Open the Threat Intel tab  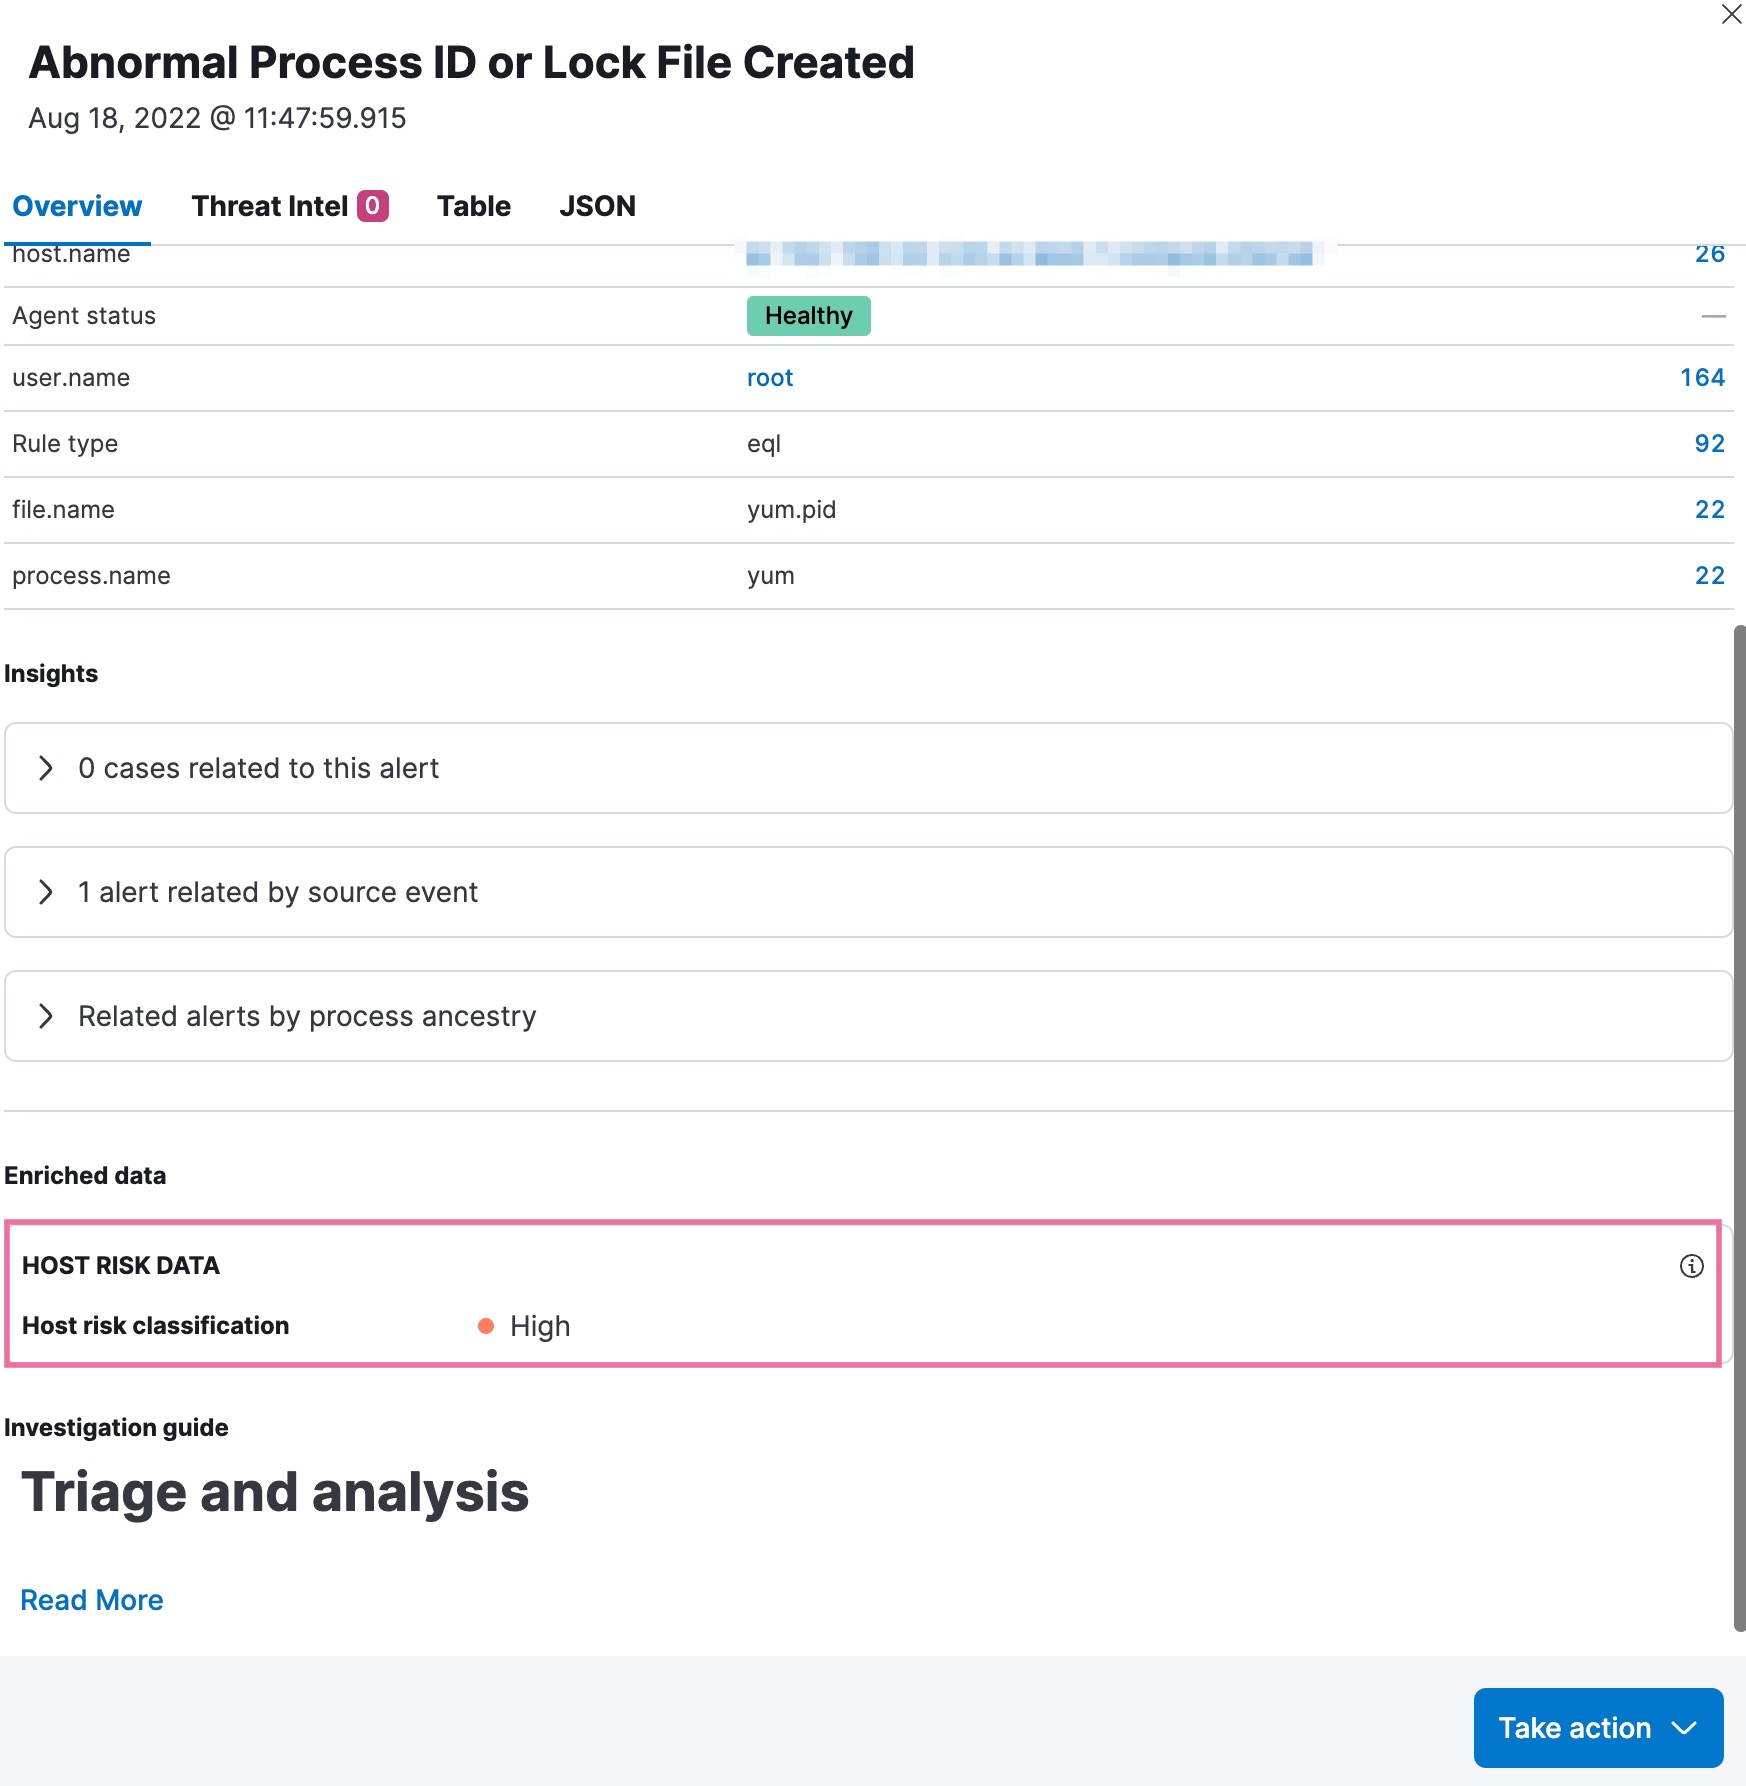(x=269, y=206)
